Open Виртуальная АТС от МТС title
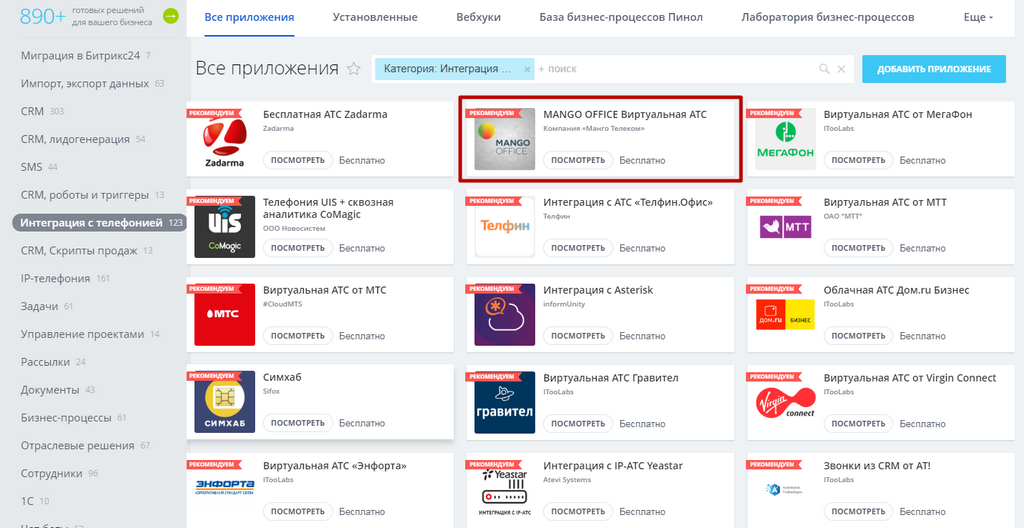The image size is (1024, 528). (325, 290)
